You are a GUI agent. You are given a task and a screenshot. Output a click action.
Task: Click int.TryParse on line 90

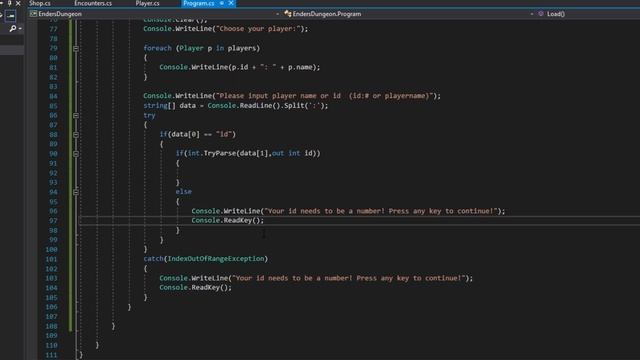coord(212,153)
